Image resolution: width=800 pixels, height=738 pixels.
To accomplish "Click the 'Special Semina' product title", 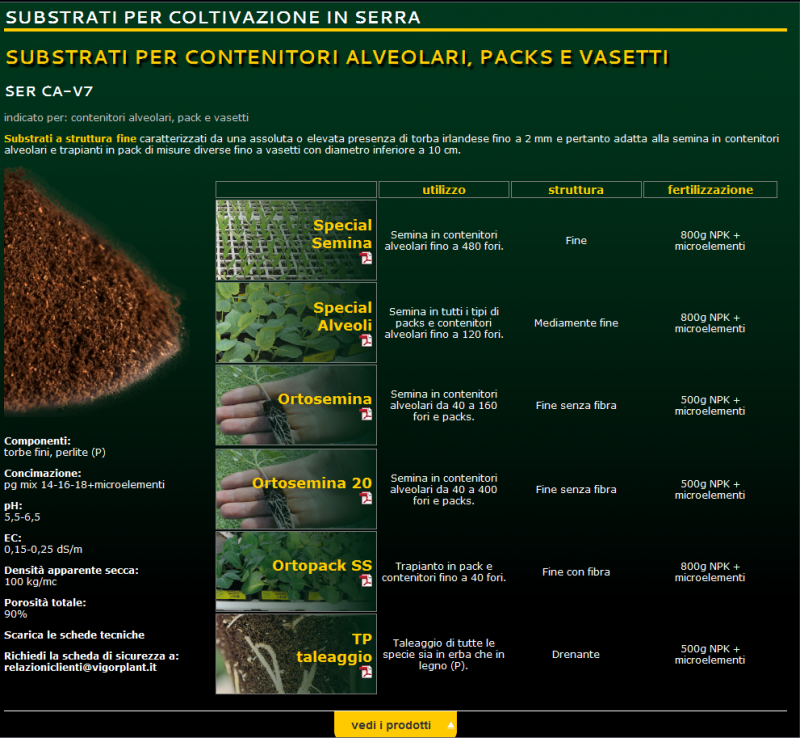I will pyautogui.click(x=342, y=234).
